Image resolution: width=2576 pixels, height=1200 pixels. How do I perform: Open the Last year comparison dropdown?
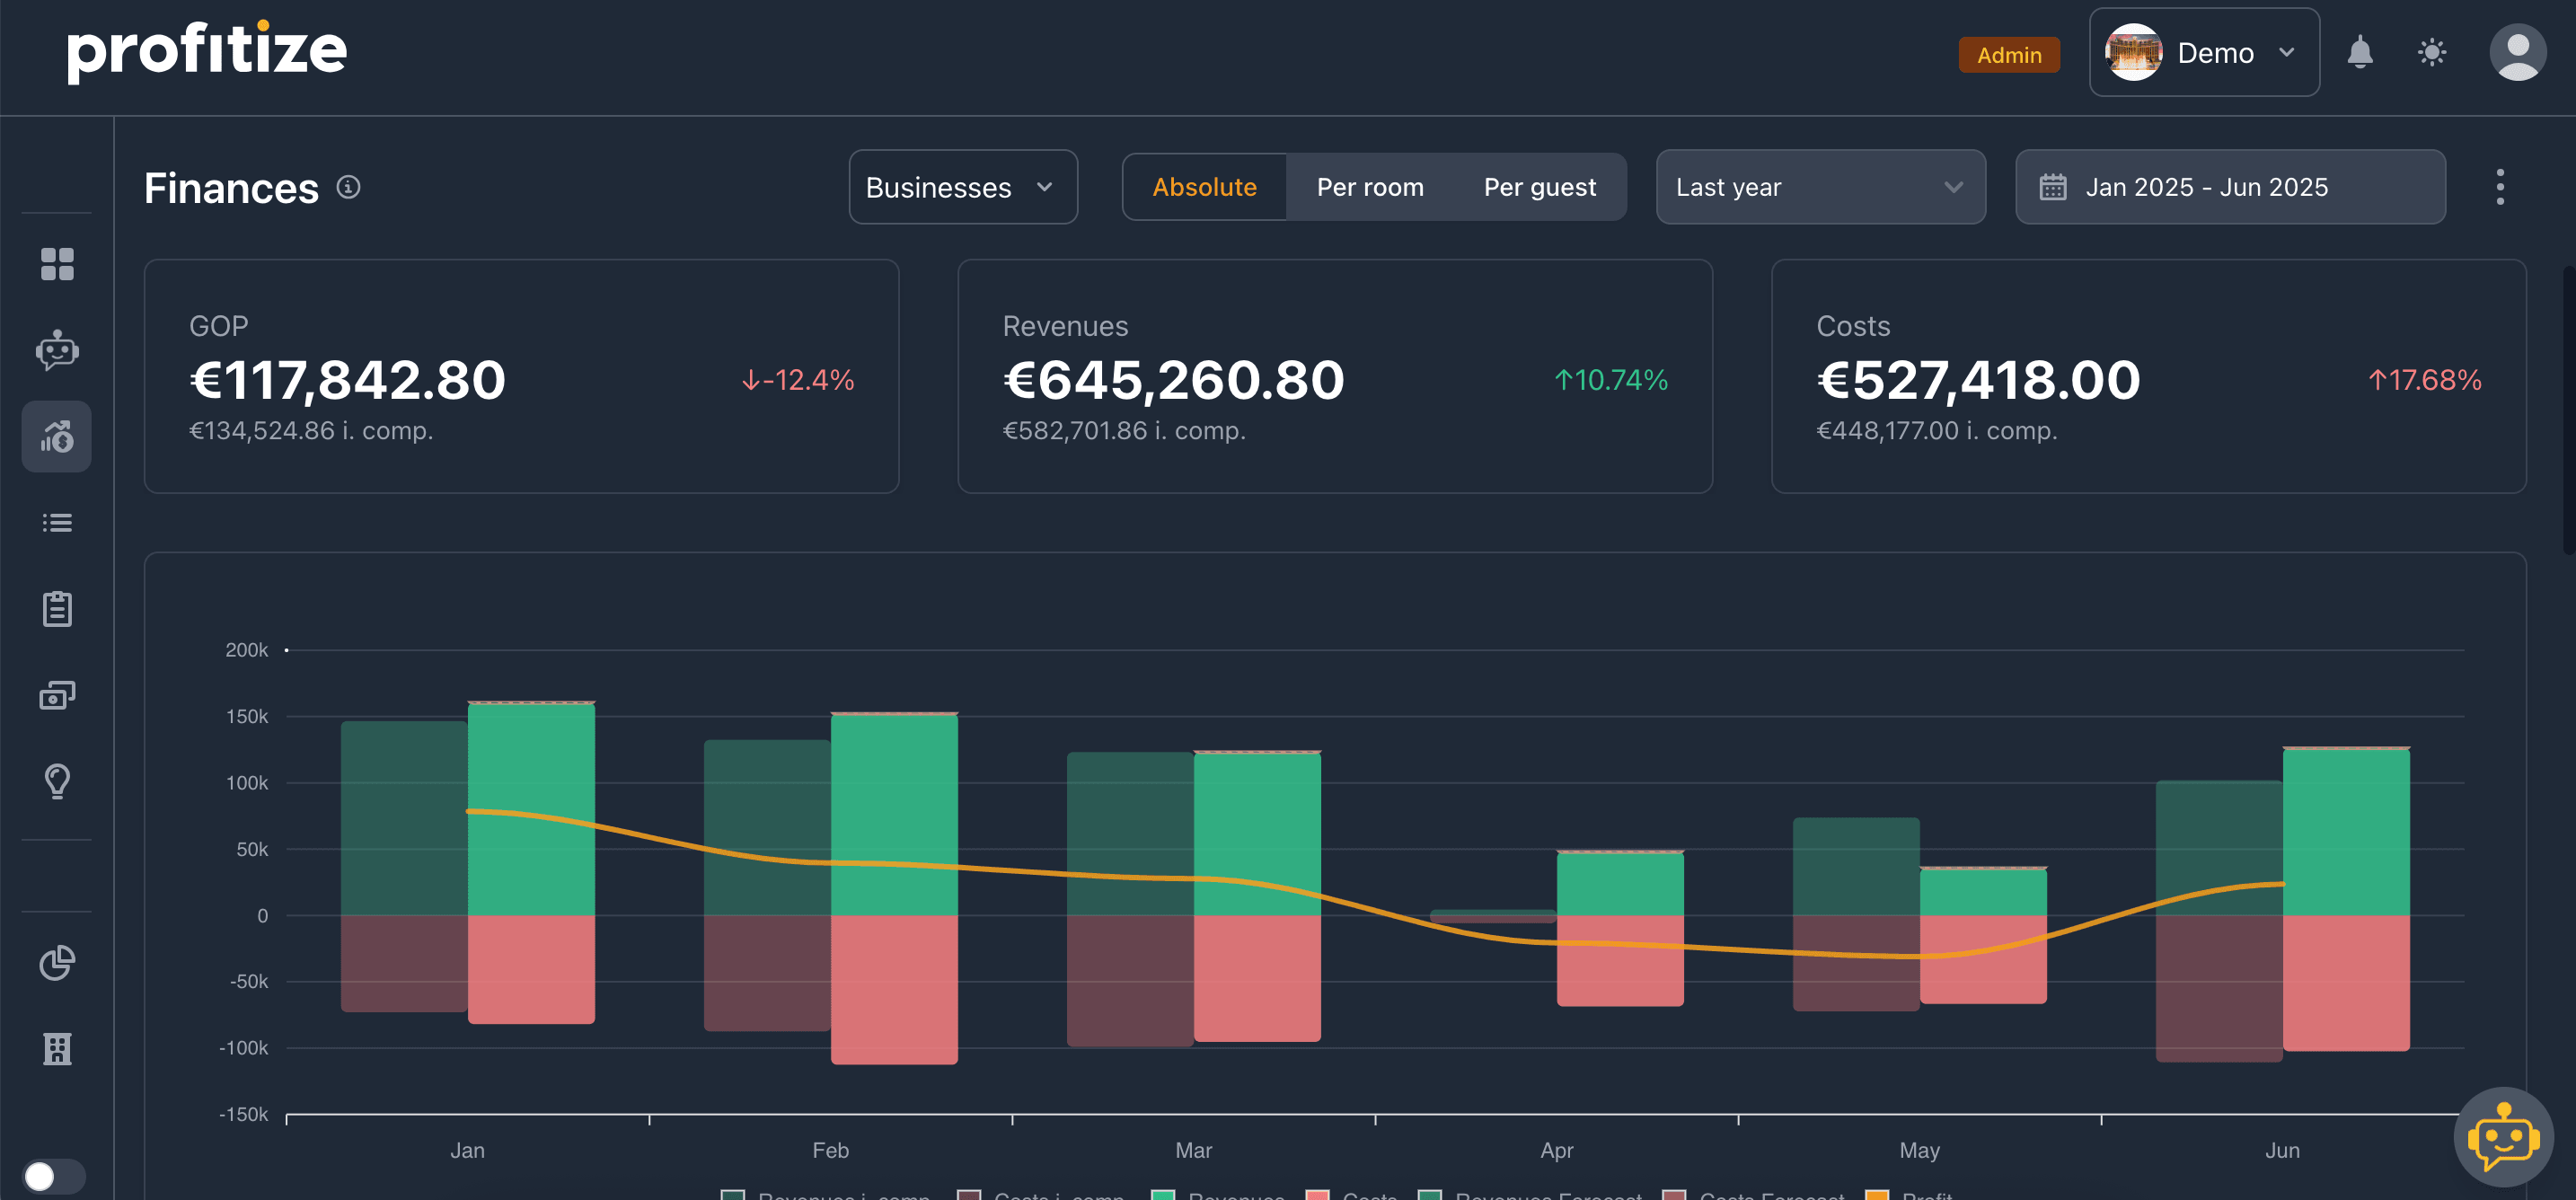pos(1819,187)
